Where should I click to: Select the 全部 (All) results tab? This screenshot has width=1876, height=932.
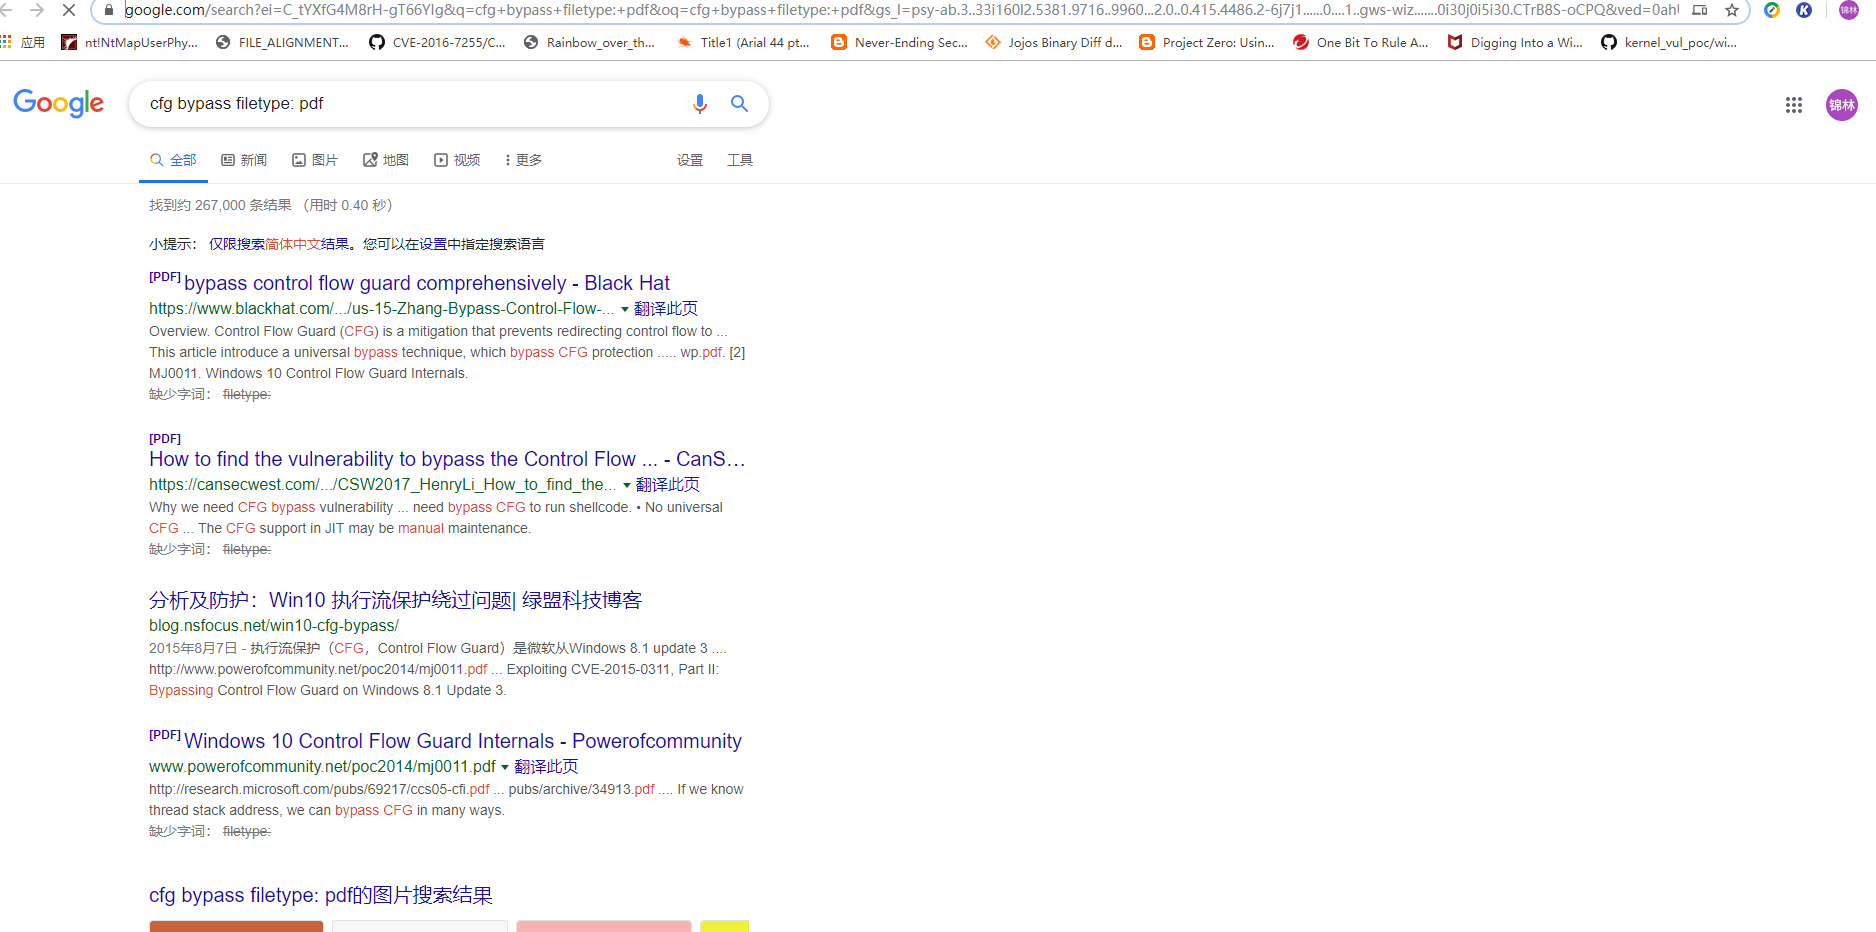tap(173, 160)
